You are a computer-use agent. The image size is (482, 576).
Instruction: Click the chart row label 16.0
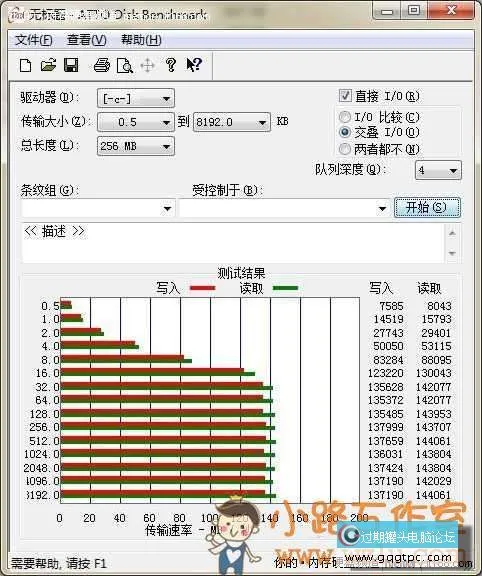coord(47,373)
